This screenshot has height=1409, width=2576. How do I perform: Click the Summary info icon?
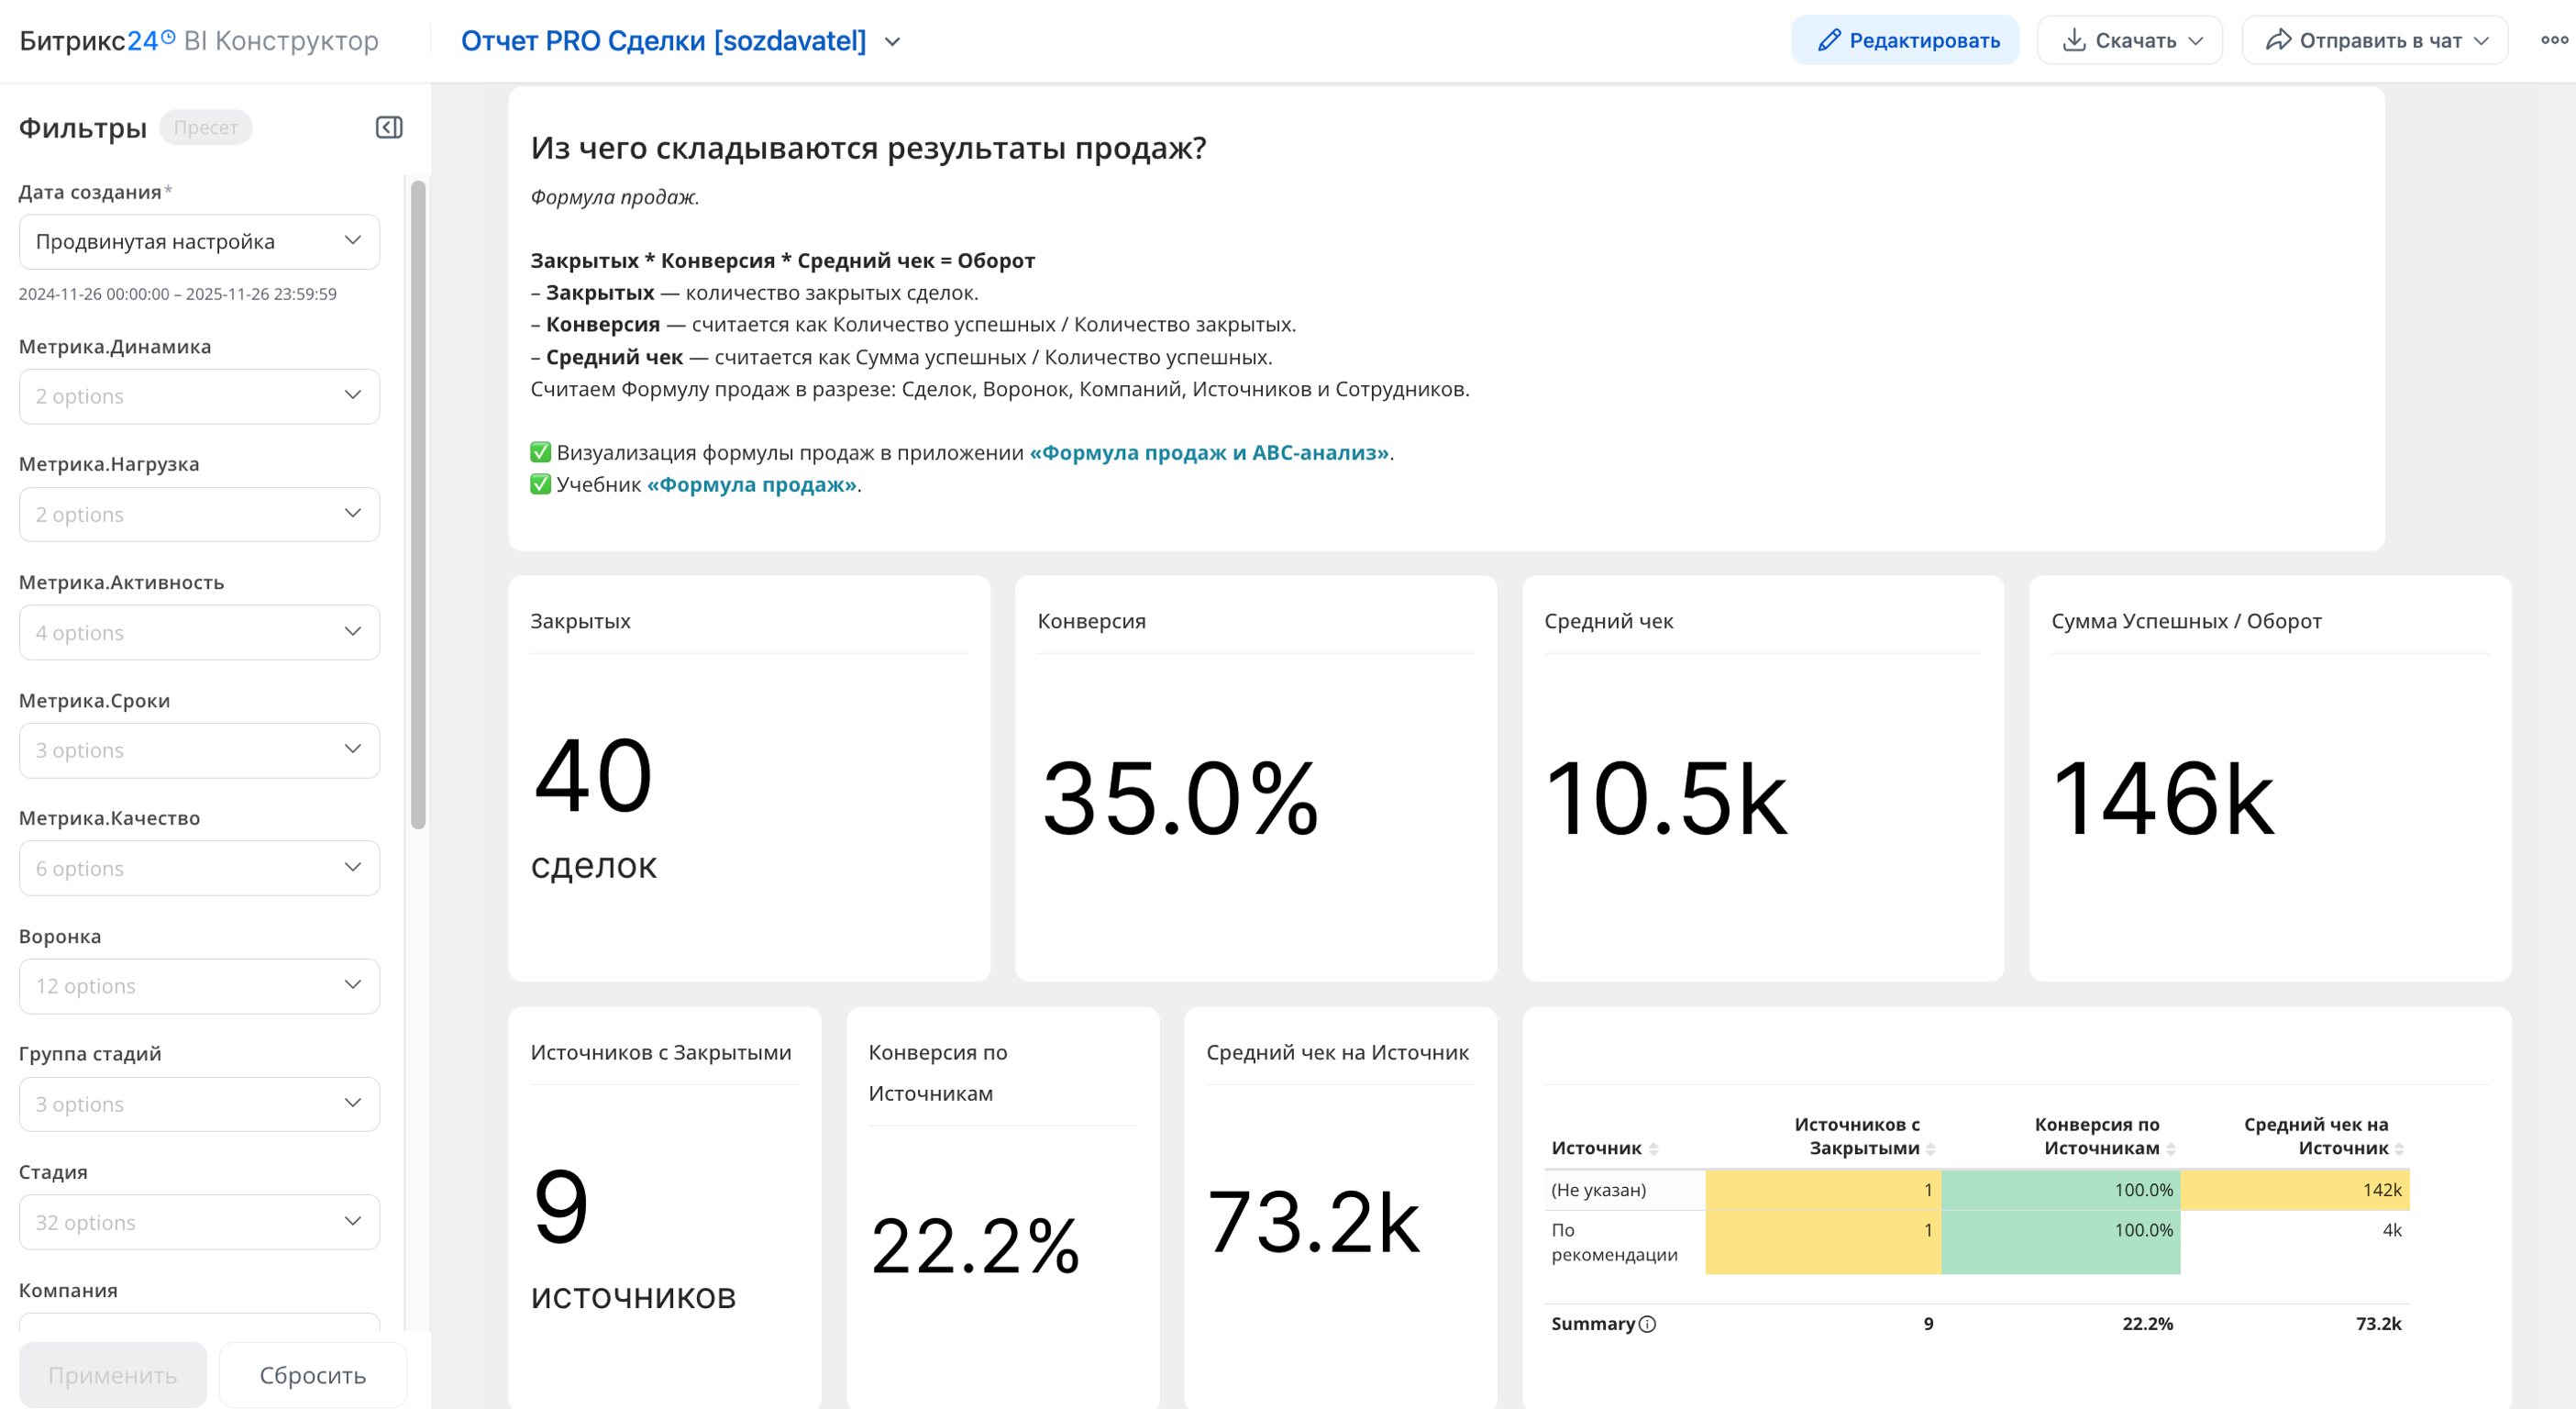(x=1648, y=1324)
